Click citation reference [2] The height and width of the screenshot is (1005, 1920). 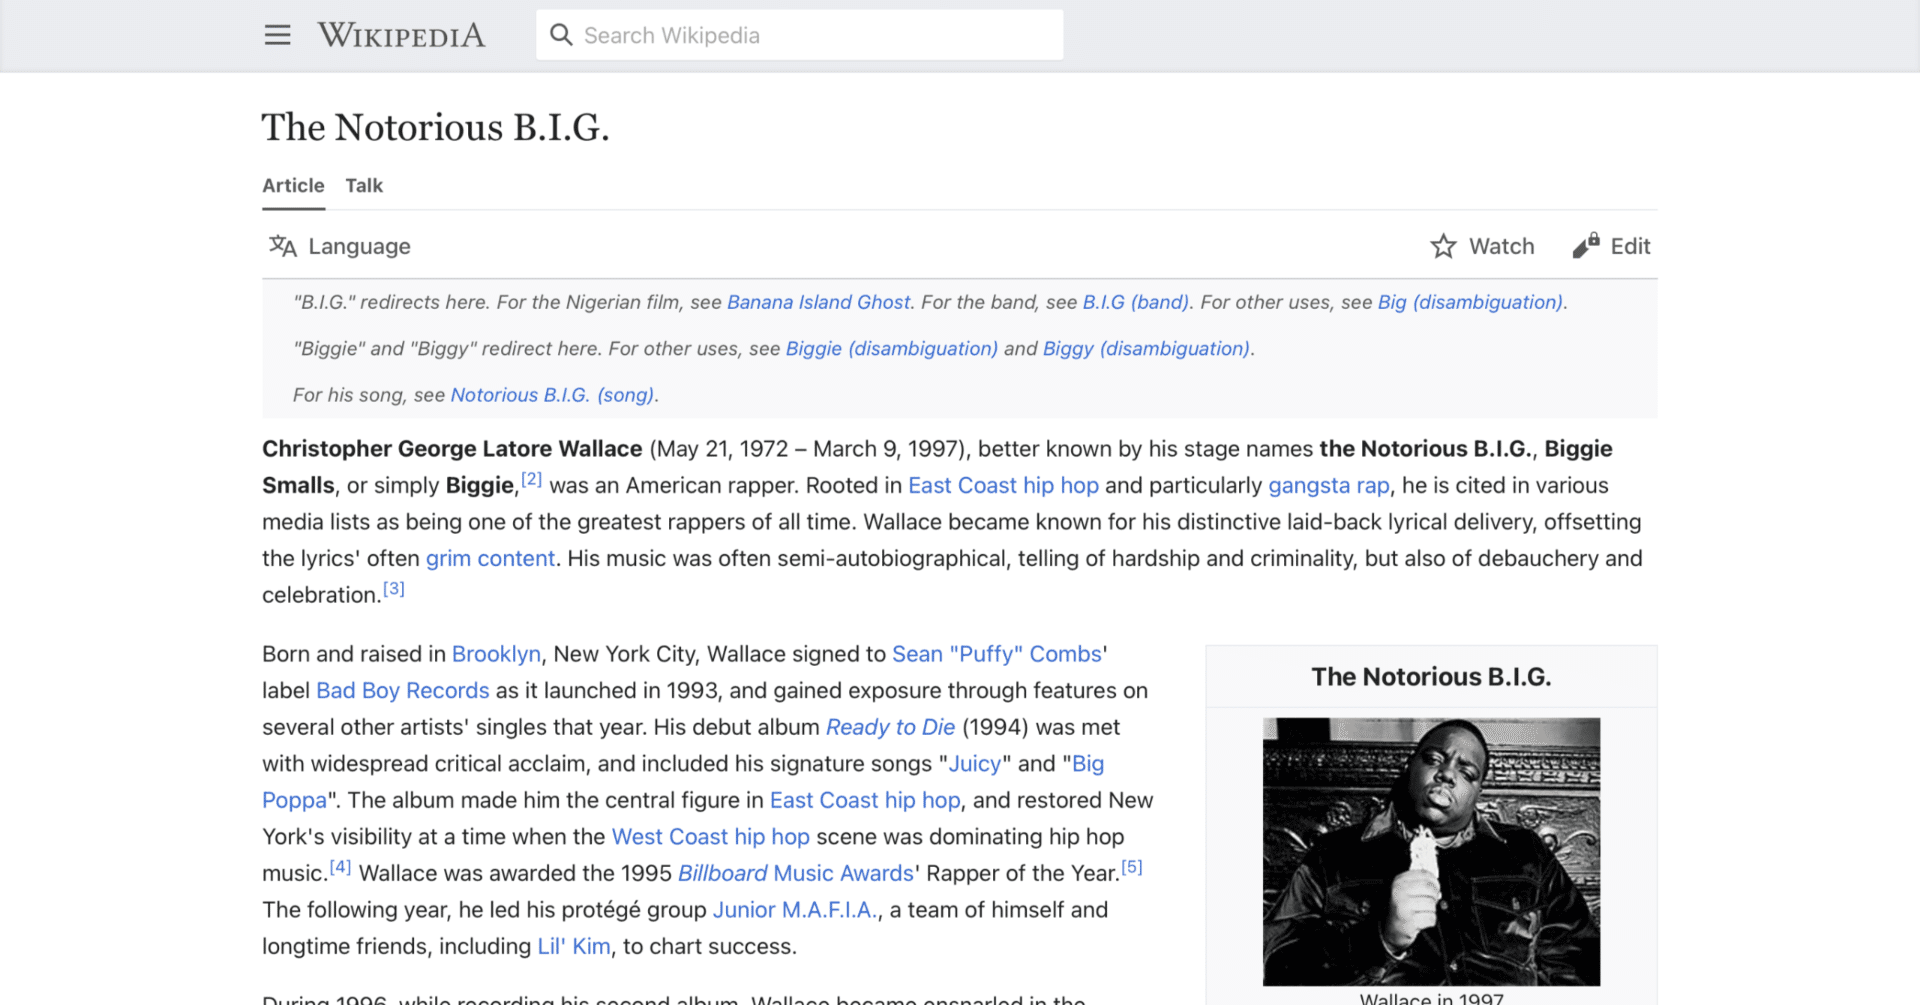click(531, 479)
